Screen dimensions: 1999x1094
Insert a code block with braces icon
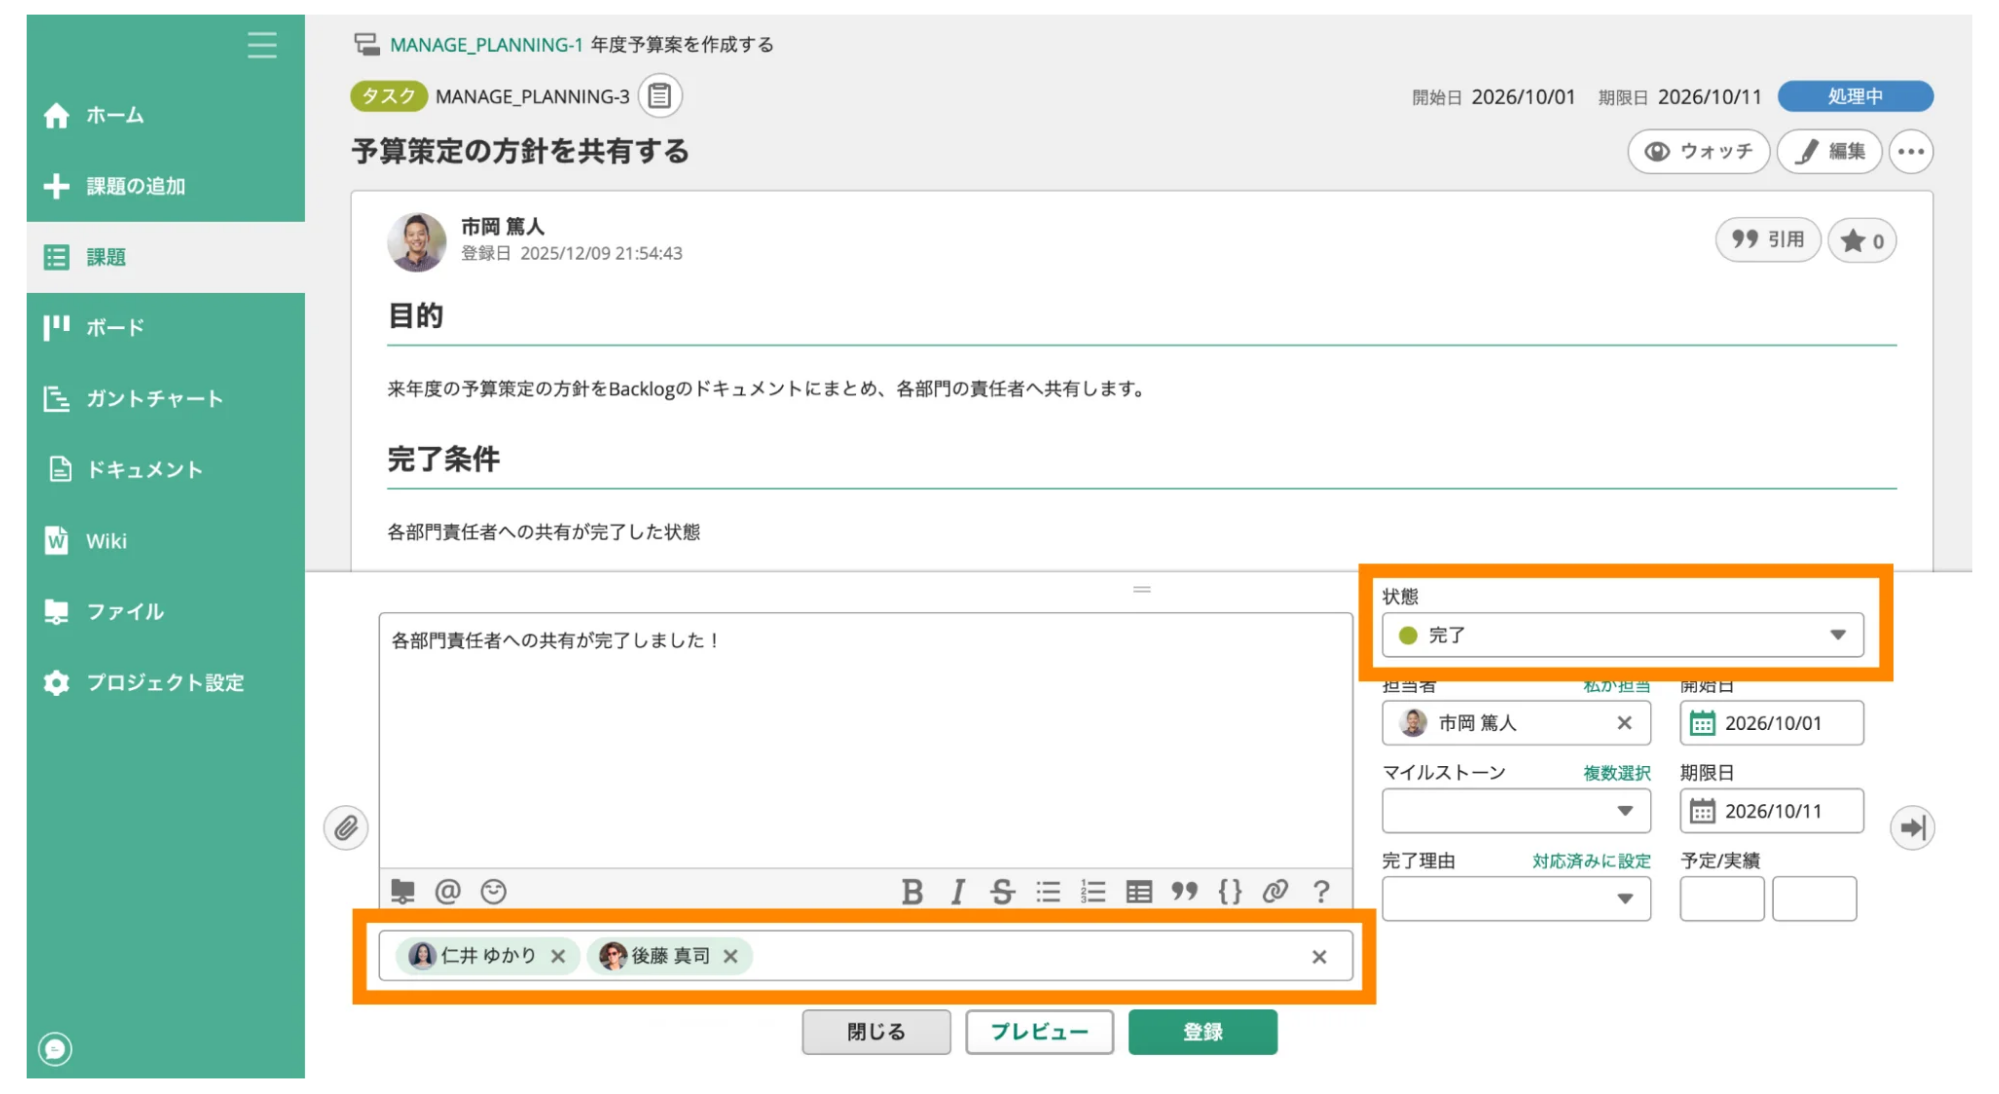(x=1230, y=891)
